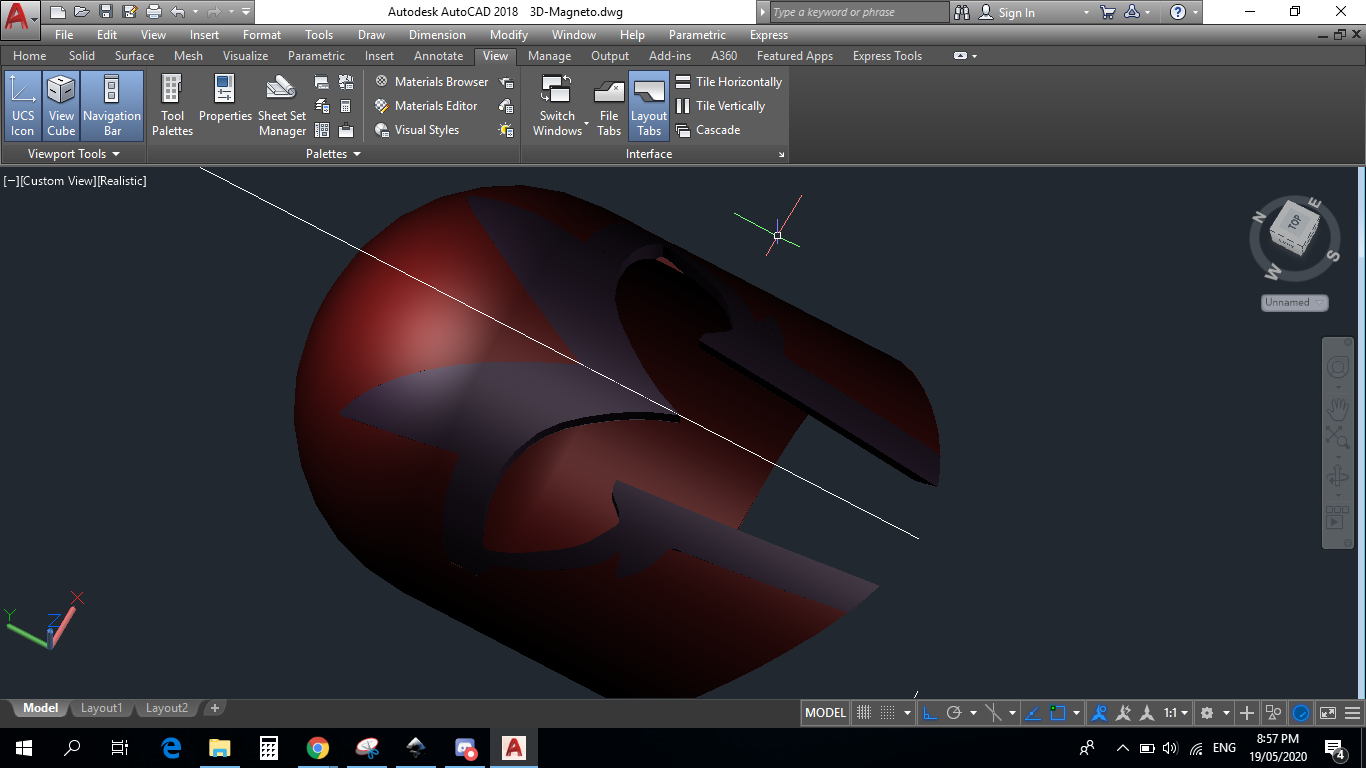Toggle snap mode in status bar
This screenshot has height=768, width=1366.
click(887, 713)
